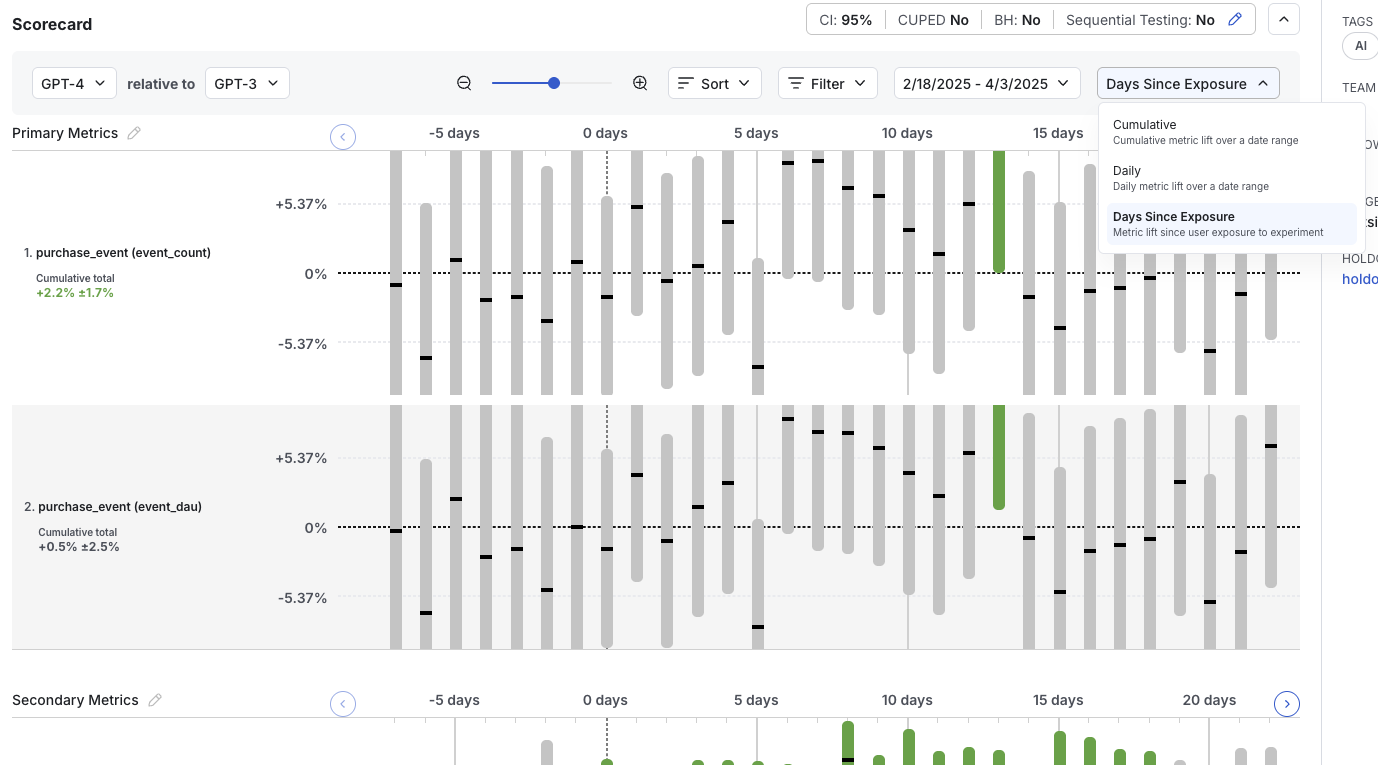The width and height of the screenshot is (1378, 765).
Task: Open the holdout link in the sidebar
Action: click(x=1359, y=279)
